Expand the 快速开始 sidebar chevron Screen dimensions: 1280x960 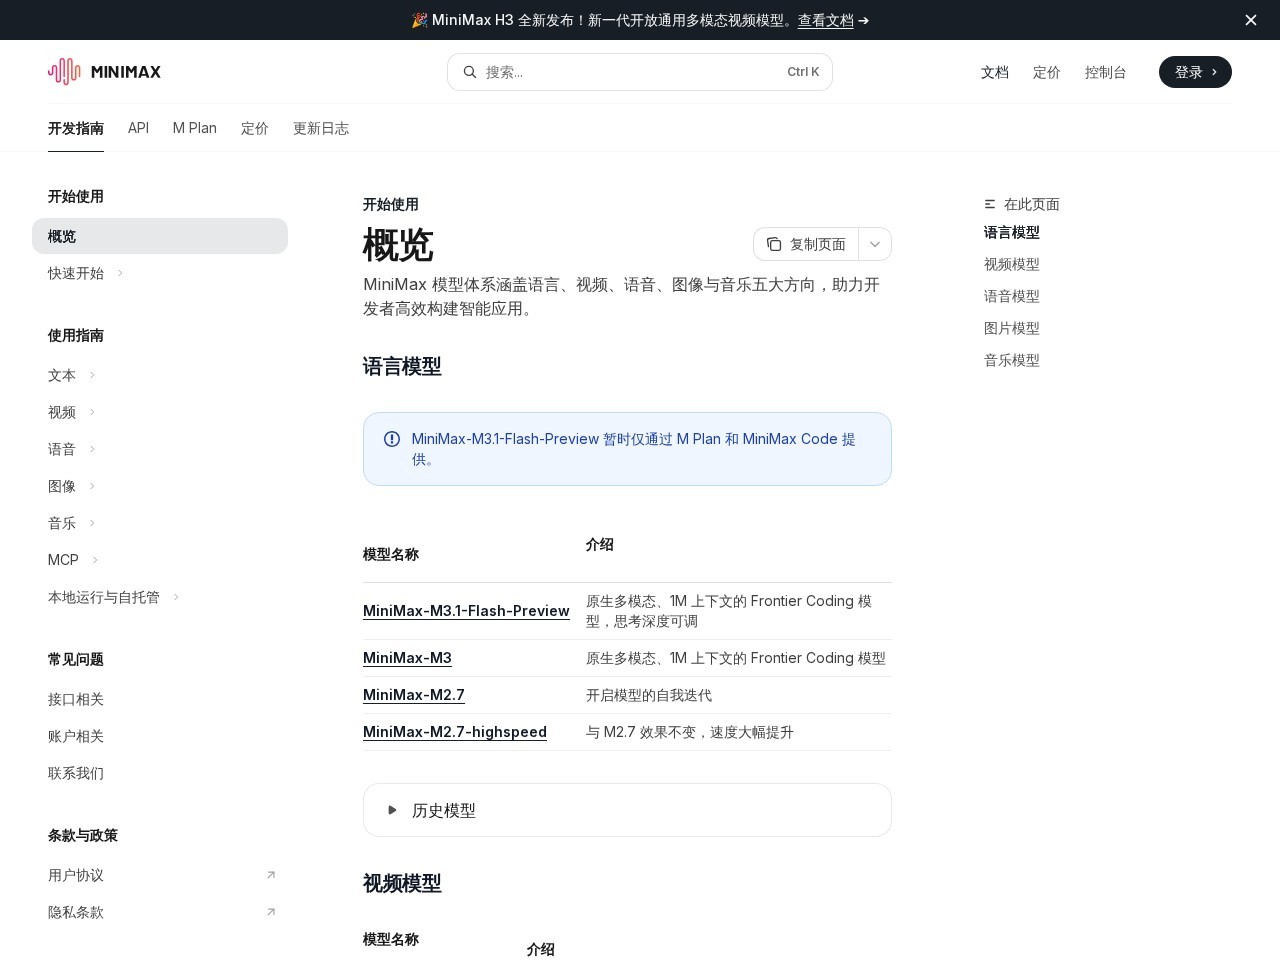(120, 273)
